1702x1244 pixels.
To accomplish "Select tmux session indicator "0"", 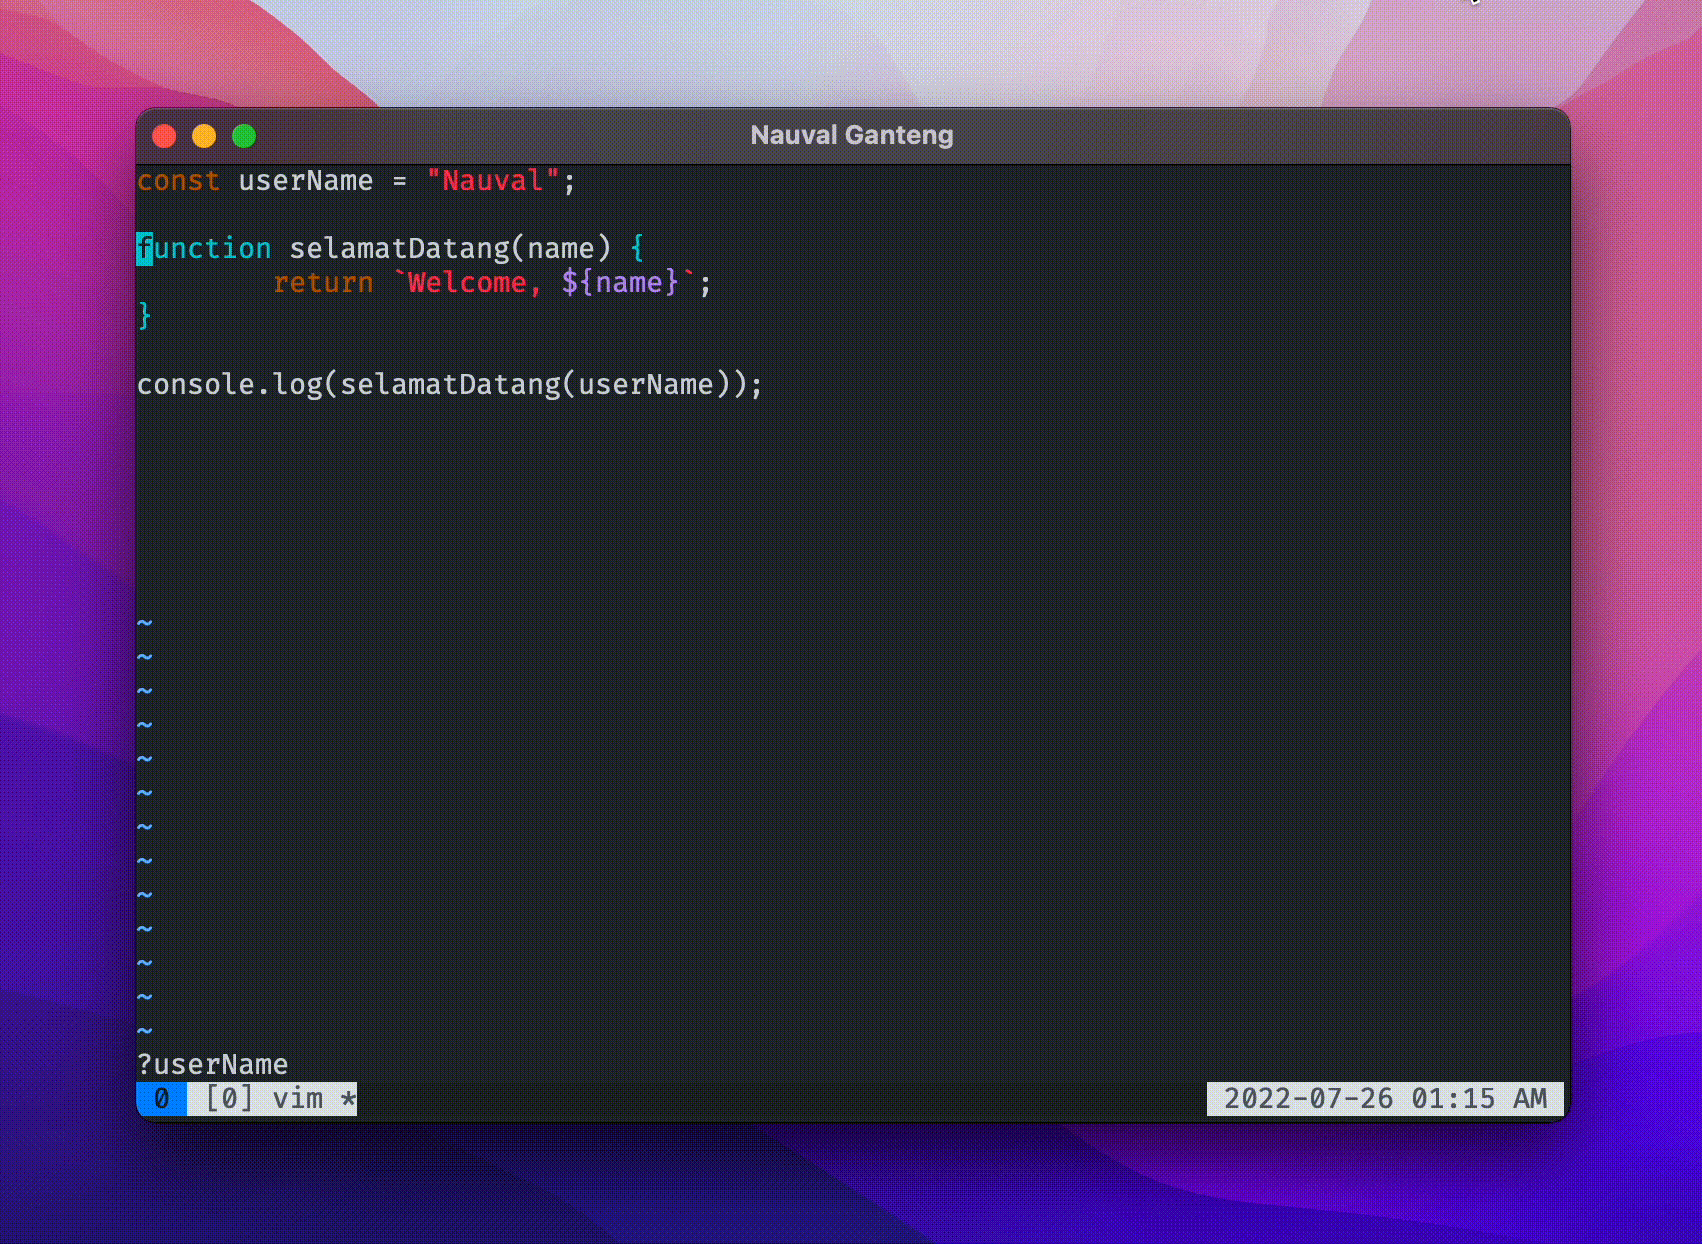I will point(162,1099).
